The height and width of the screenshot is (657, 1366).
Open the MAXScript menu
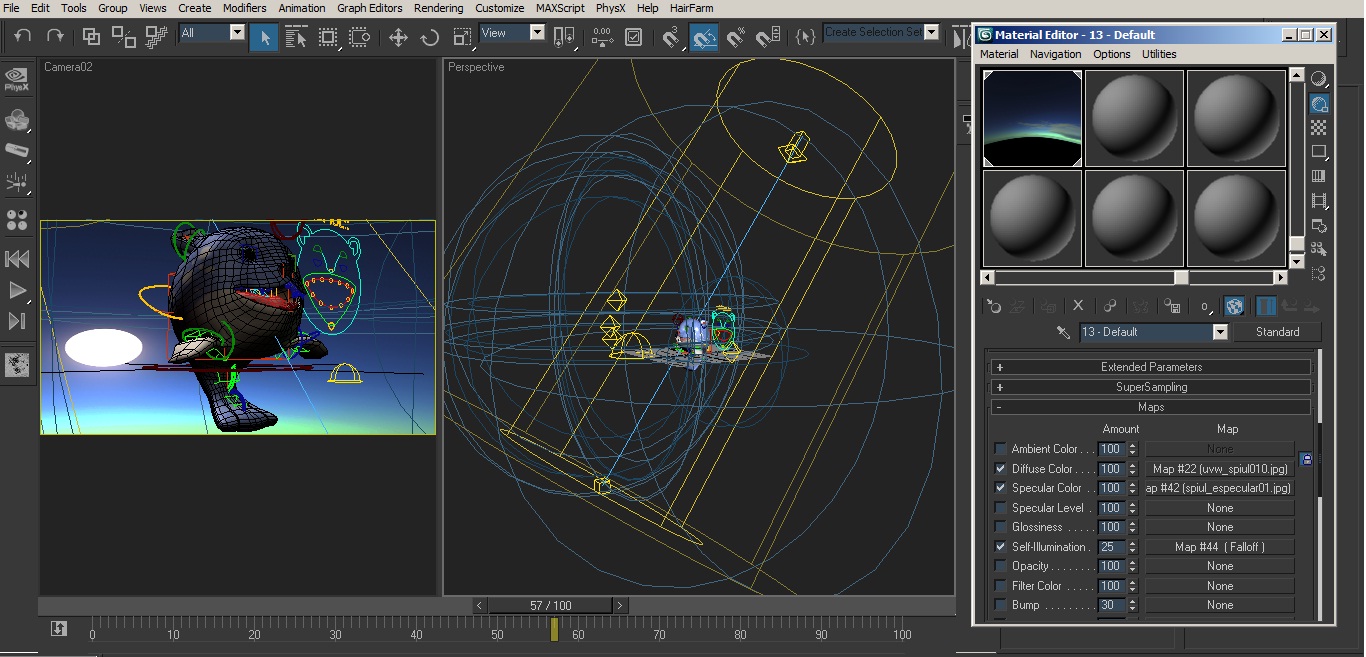point(560,8)
